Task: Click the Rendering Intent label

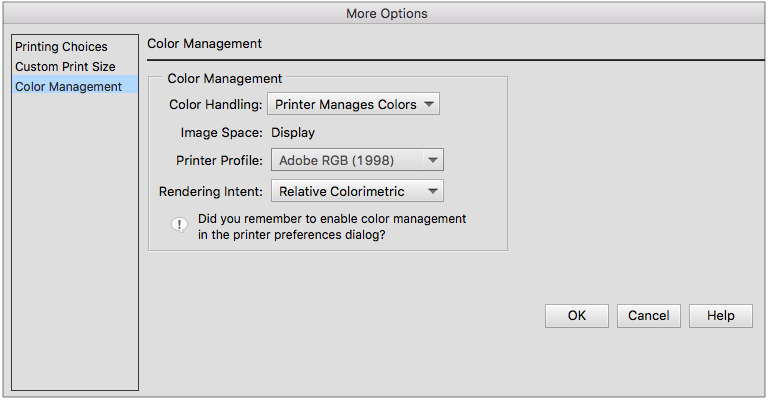Action: (x=211, y=191)
